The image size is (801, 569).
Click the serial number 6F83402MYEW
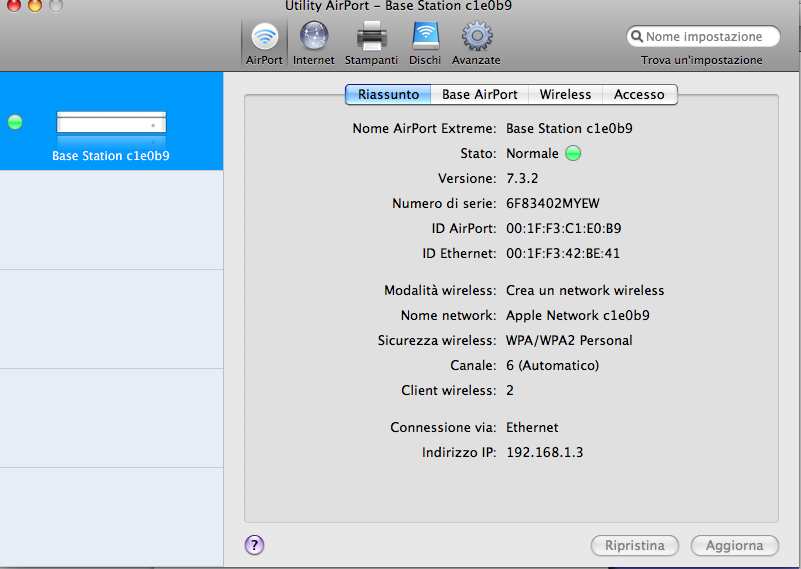[553, 203]
